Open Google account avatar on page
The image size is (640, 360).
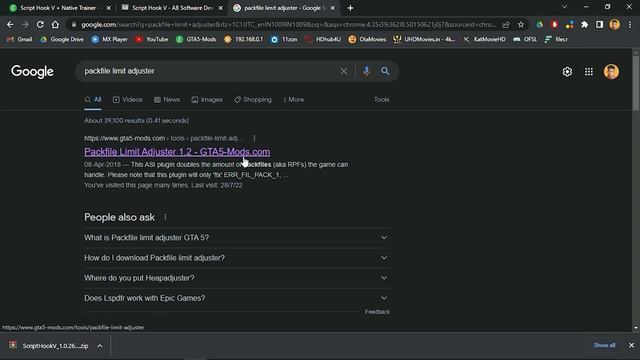(x=611, y=72)
